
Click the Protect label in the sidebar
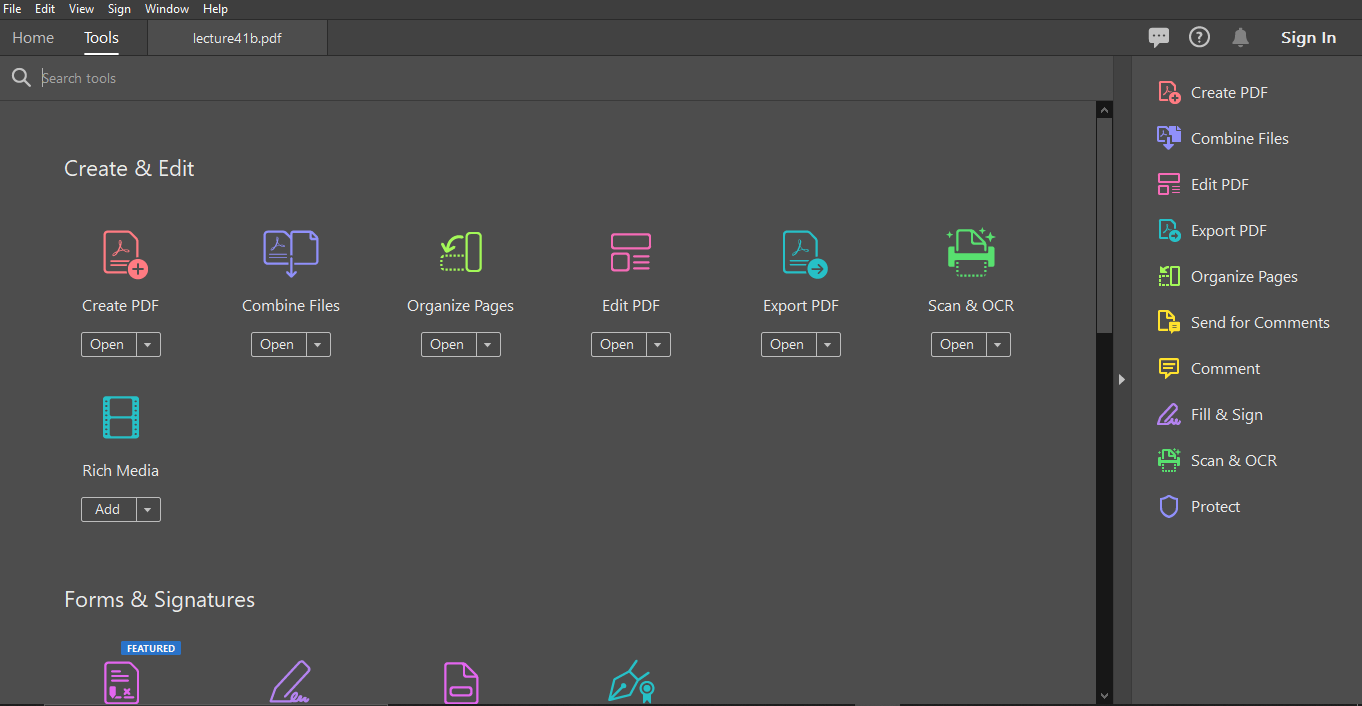[1215, 506]
